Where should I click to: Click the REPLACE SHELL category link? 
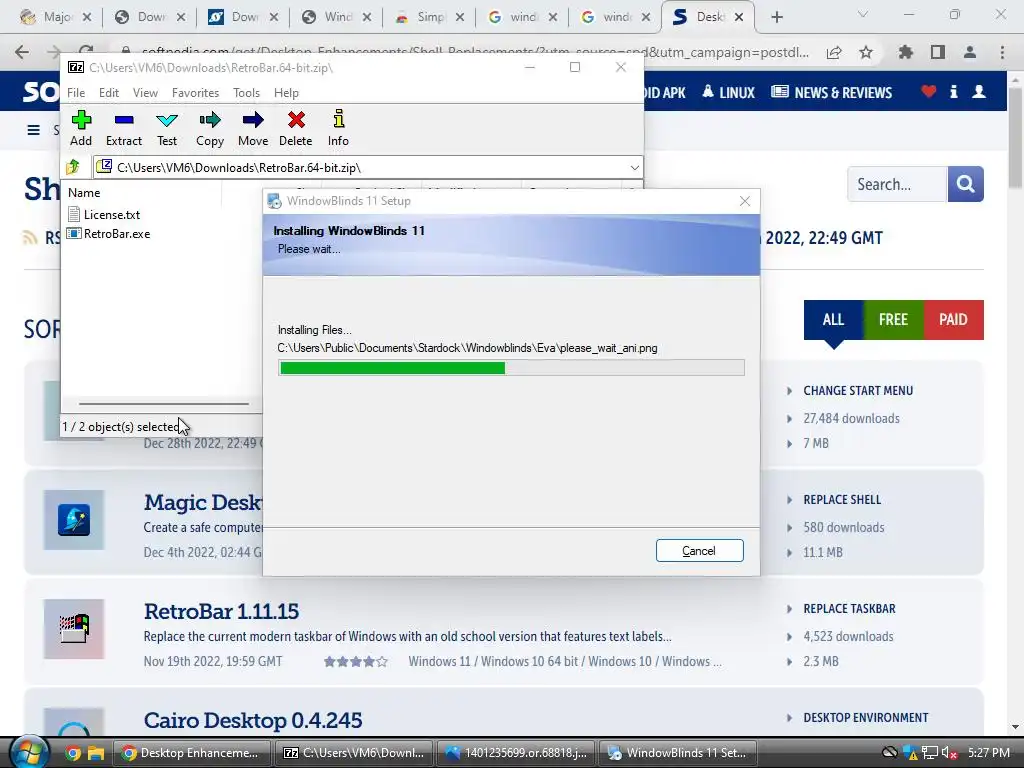pyautogui.click(x=842, y=500)
